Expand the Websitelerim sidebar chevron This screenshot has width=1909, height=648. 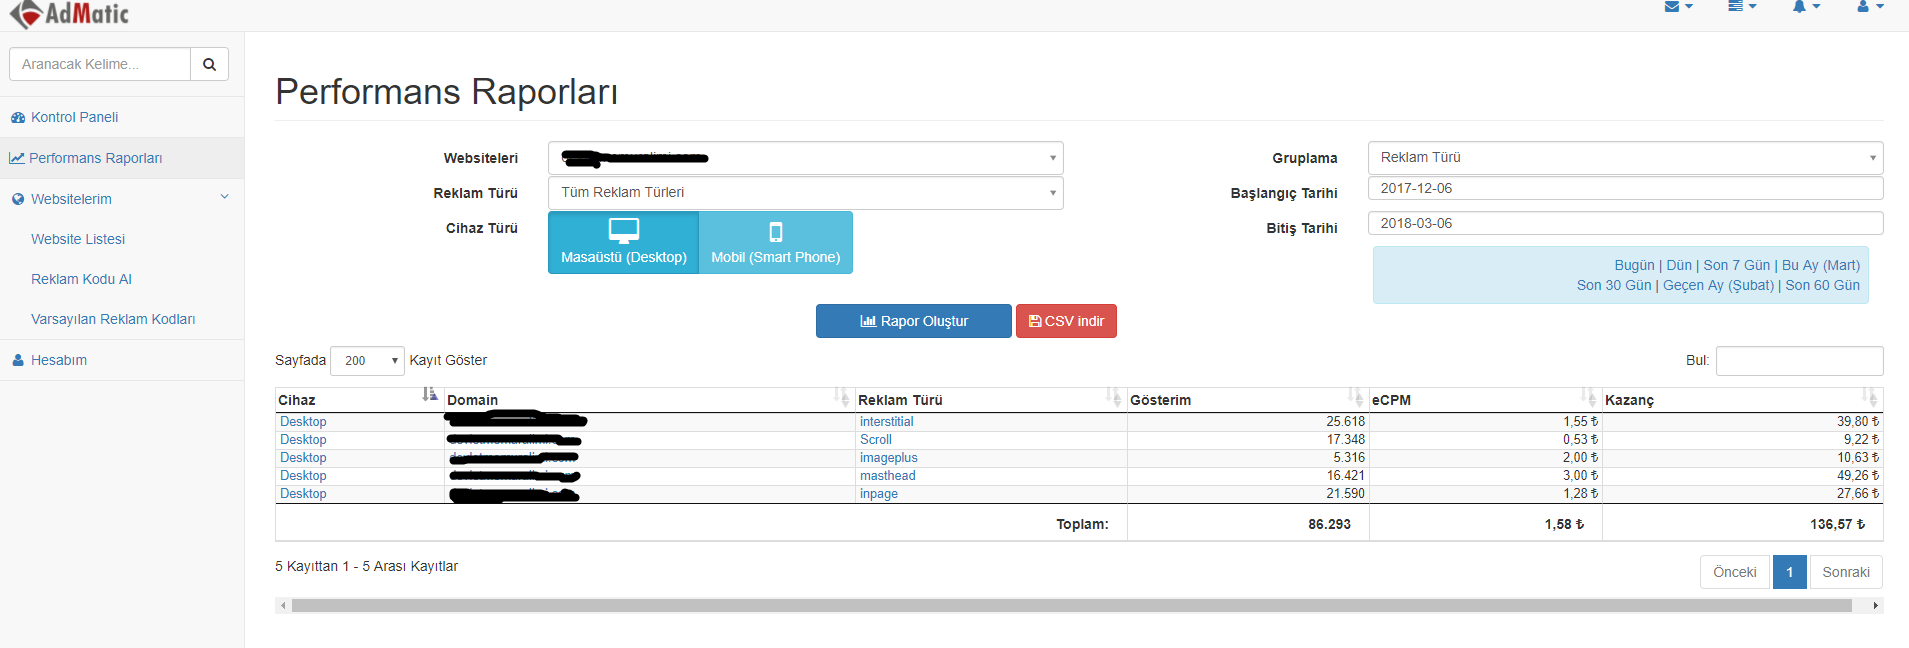click(224, 197)
